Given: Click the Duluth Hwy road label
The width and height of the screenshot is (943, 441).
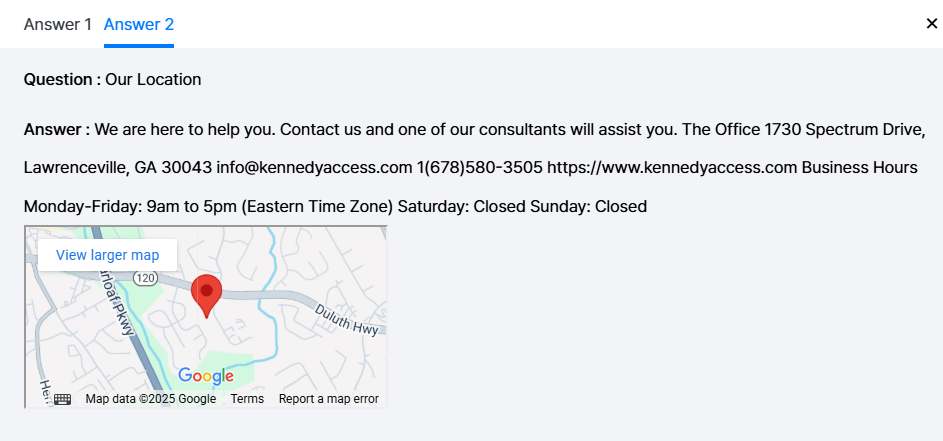Looking at the screenshot, I should tap(349, 324).
